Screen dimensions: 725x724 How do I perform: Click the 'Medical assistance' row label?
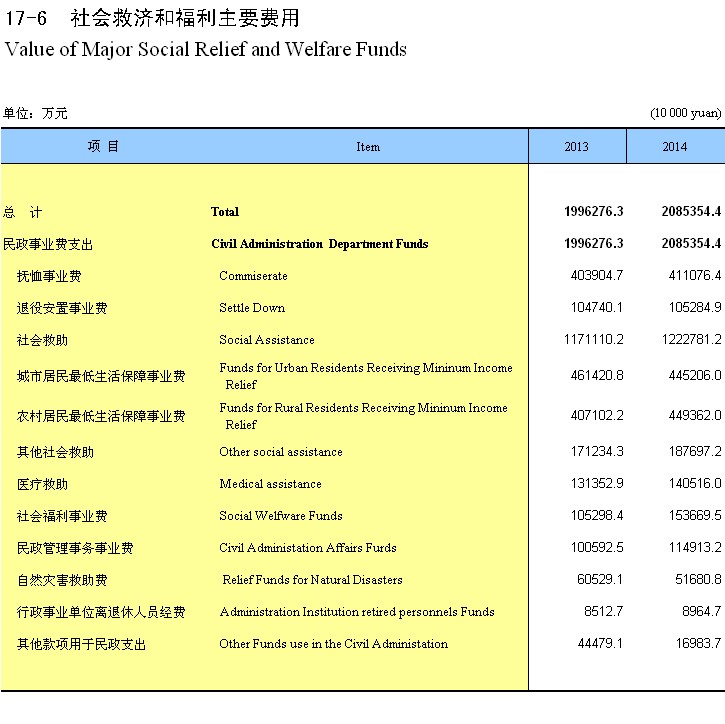click(x=270, y=484)
